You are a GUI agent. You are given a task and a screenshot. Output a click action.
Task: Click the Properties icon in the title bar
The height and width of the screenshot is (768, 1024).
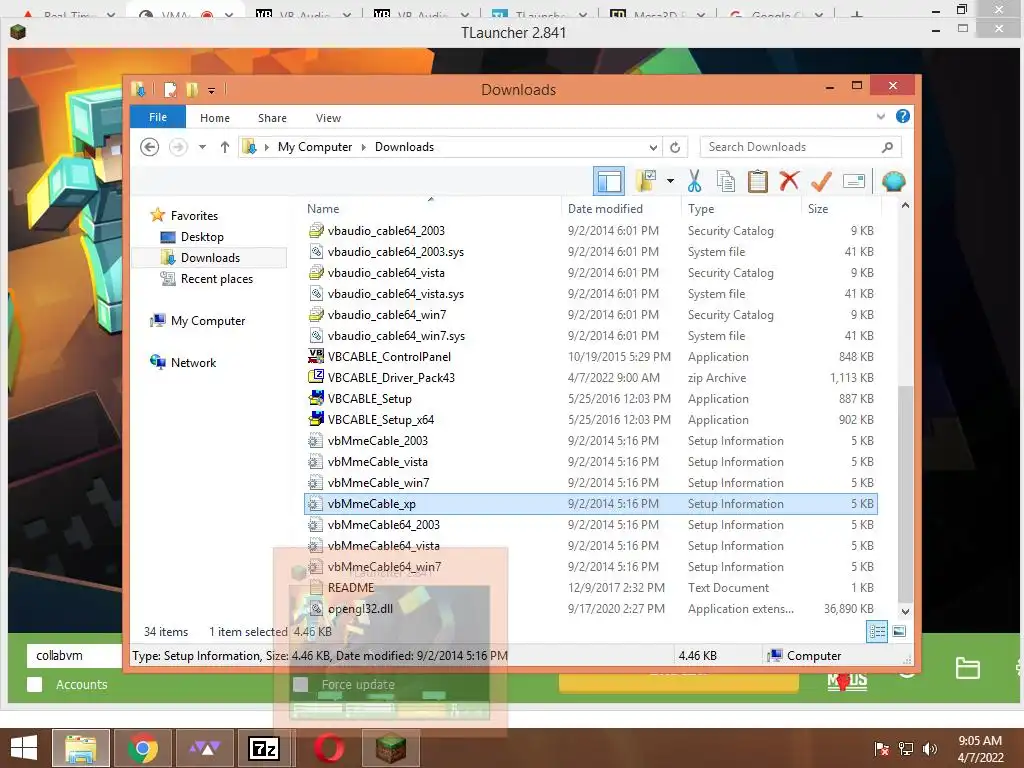pyautogui.click(x=170, y=89)
